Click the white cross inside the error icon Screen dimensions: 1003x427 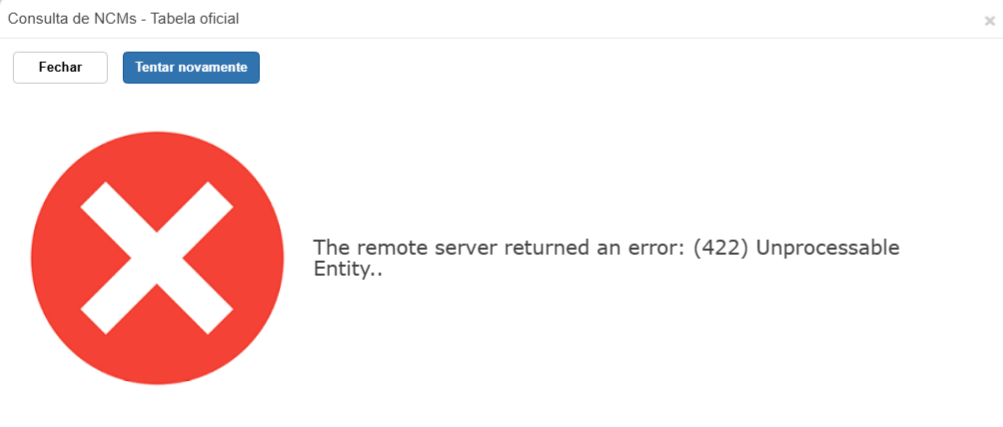coord(157,258)
